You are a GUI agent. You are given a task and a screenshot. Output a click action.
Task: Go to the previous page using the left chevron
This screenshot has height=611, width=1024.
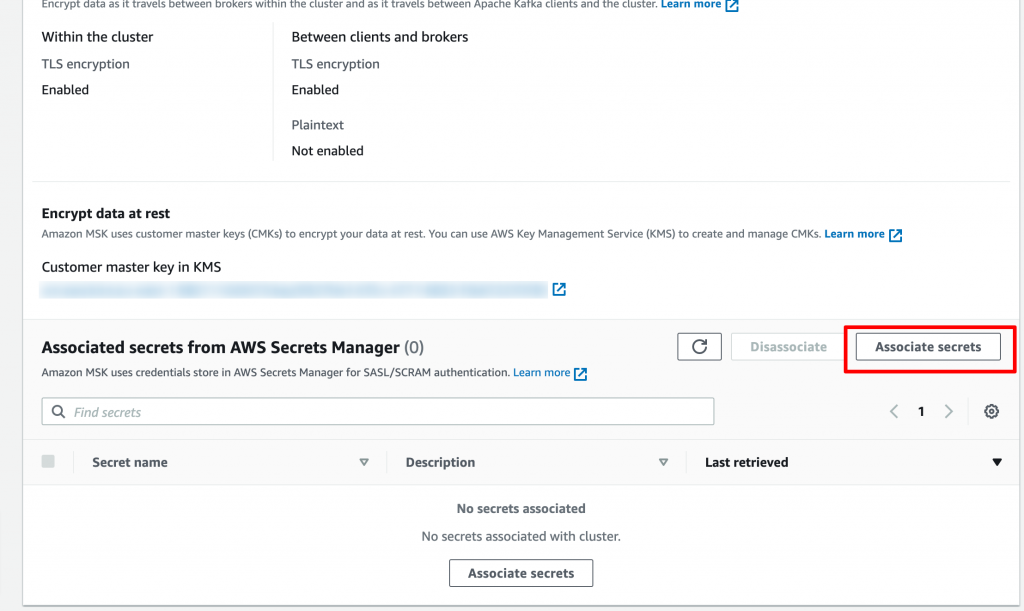click(894, 411)
